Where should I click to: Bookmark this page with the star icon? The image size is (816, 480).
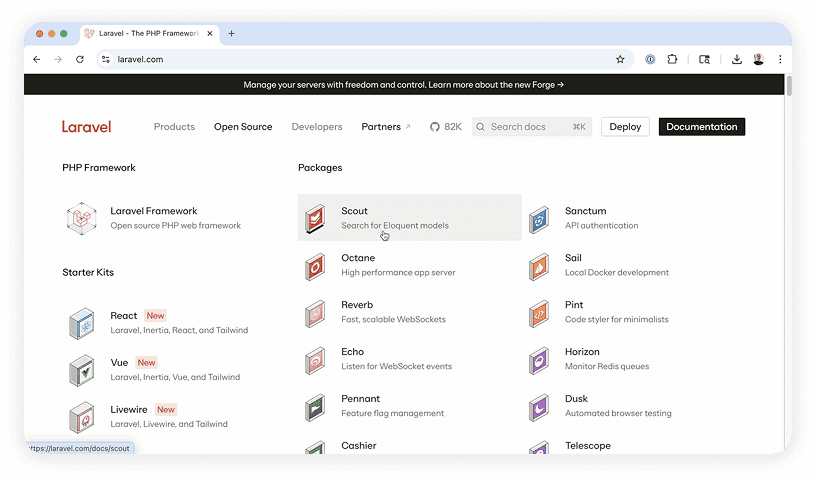[x=620, y=59]
